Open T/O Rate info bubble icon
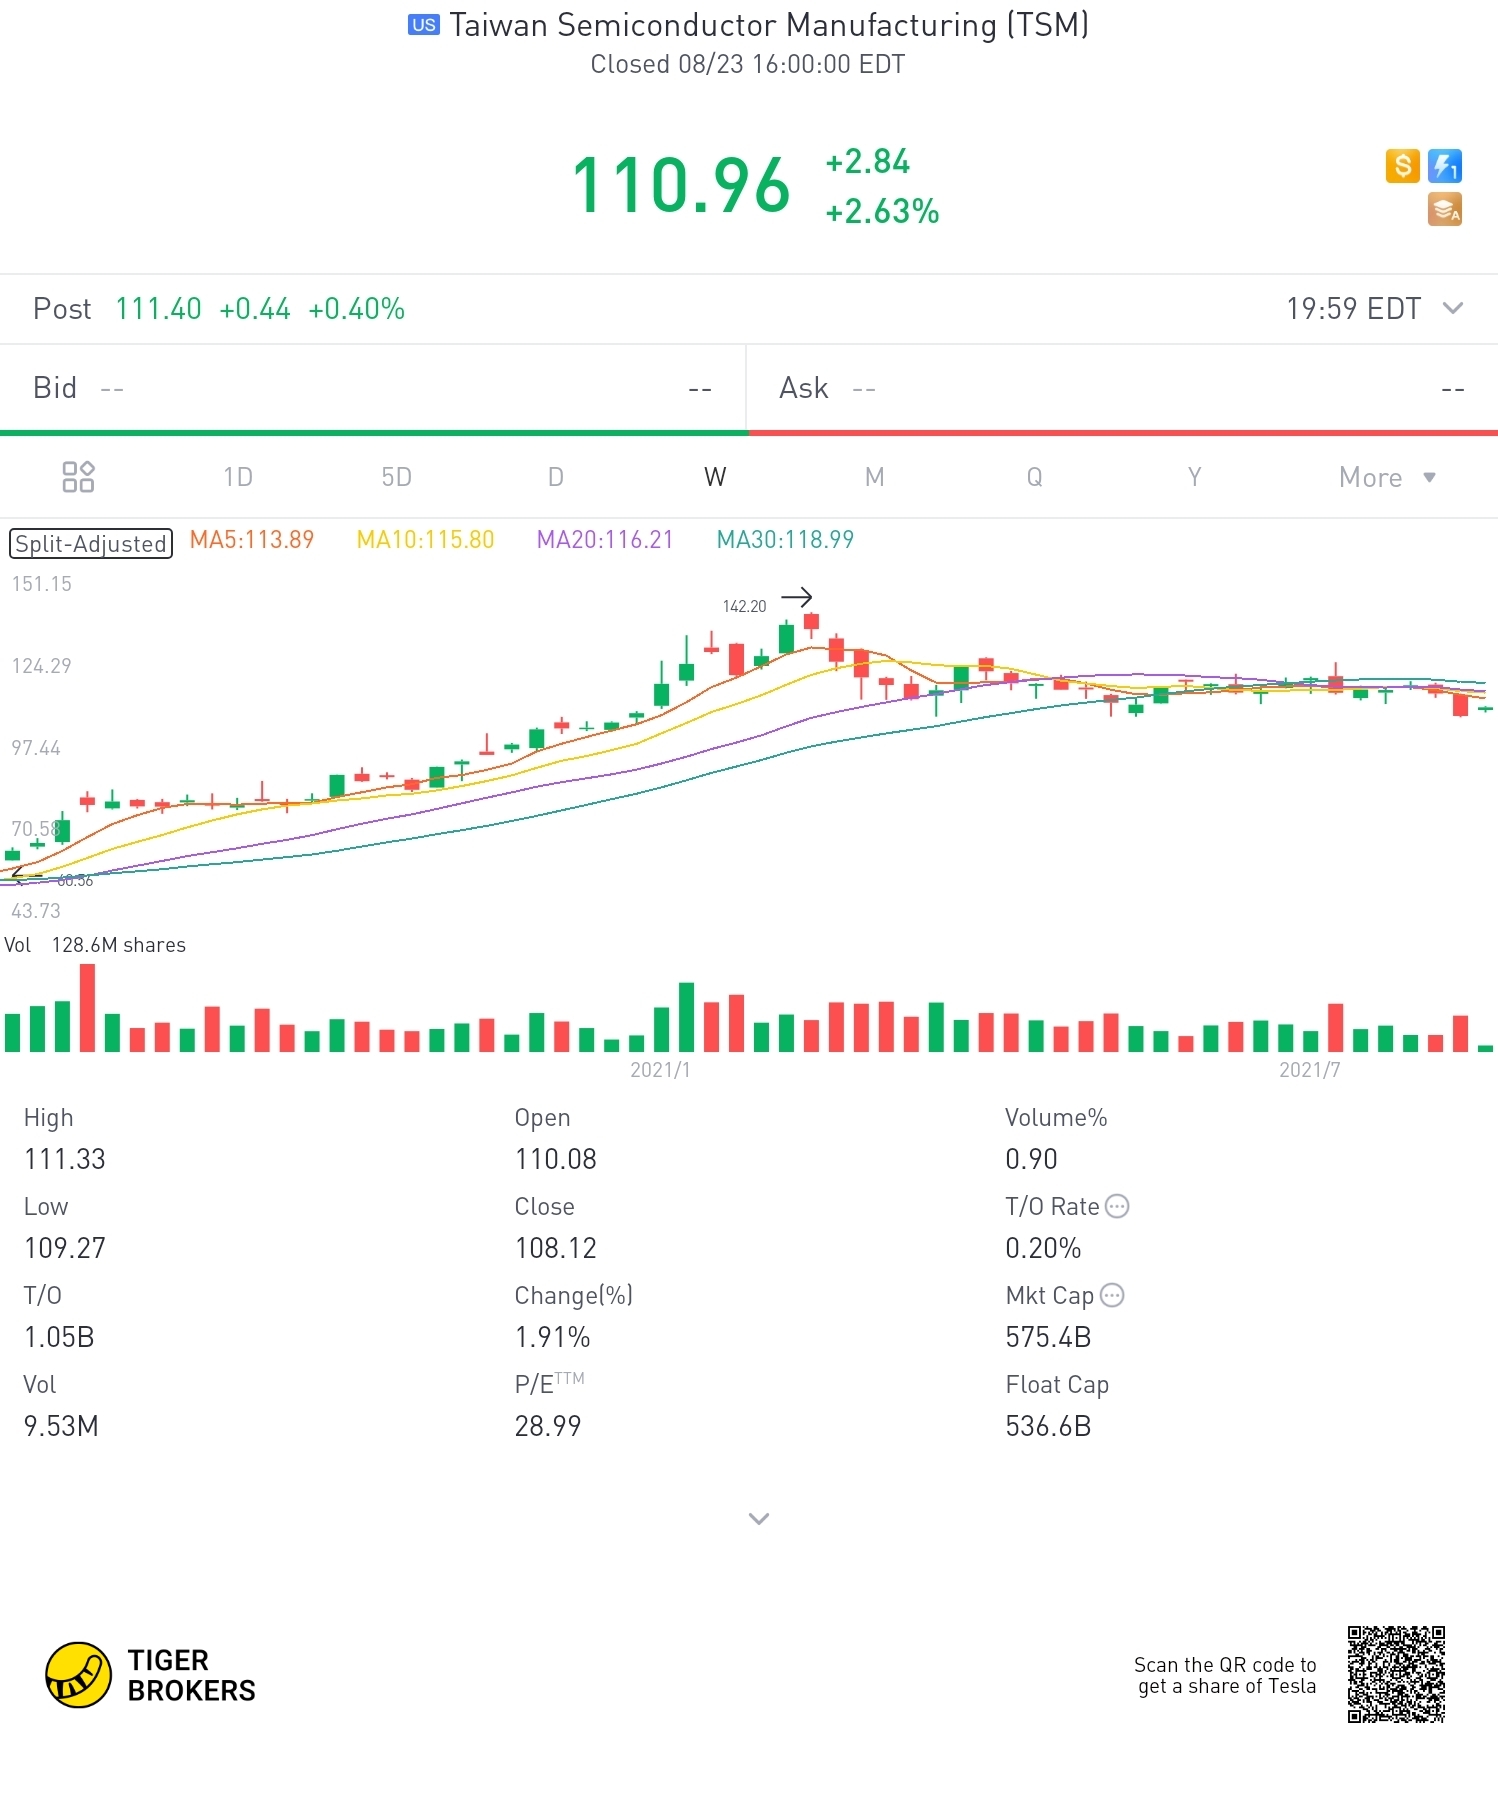1498x1797 pixels. 1117,1206
